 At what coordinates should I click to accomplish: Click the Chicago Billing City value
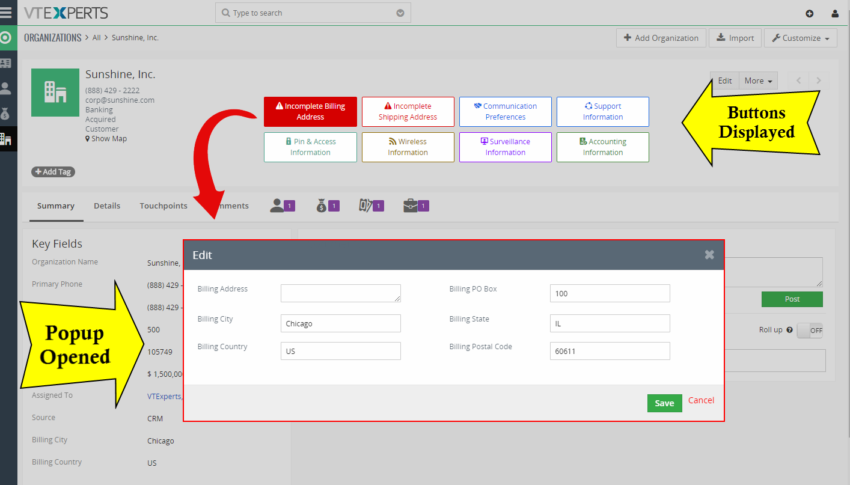coord(160,441)
